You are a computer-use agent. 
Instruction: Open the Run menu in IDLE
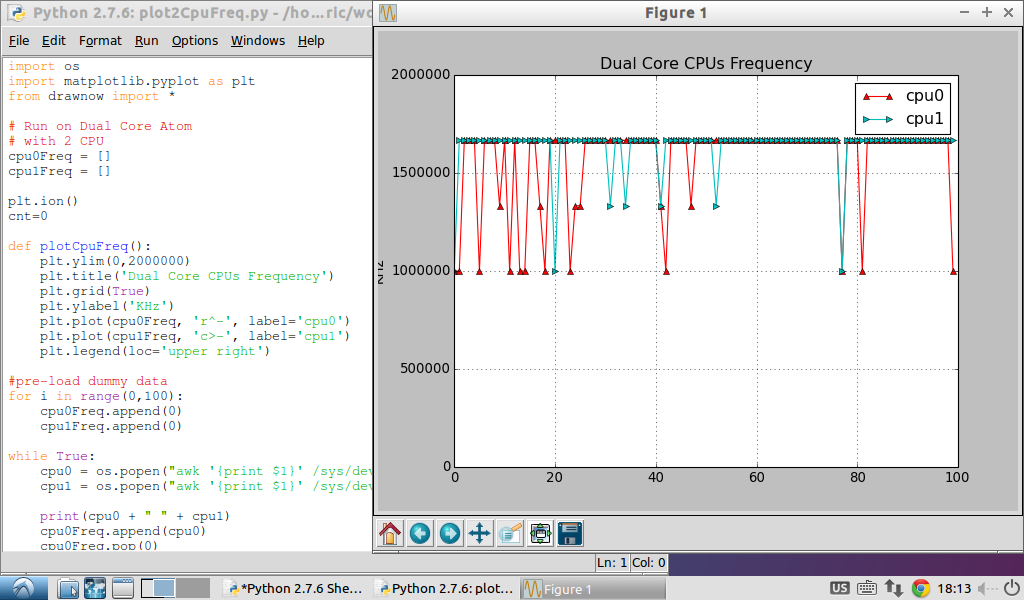[146, 40]
